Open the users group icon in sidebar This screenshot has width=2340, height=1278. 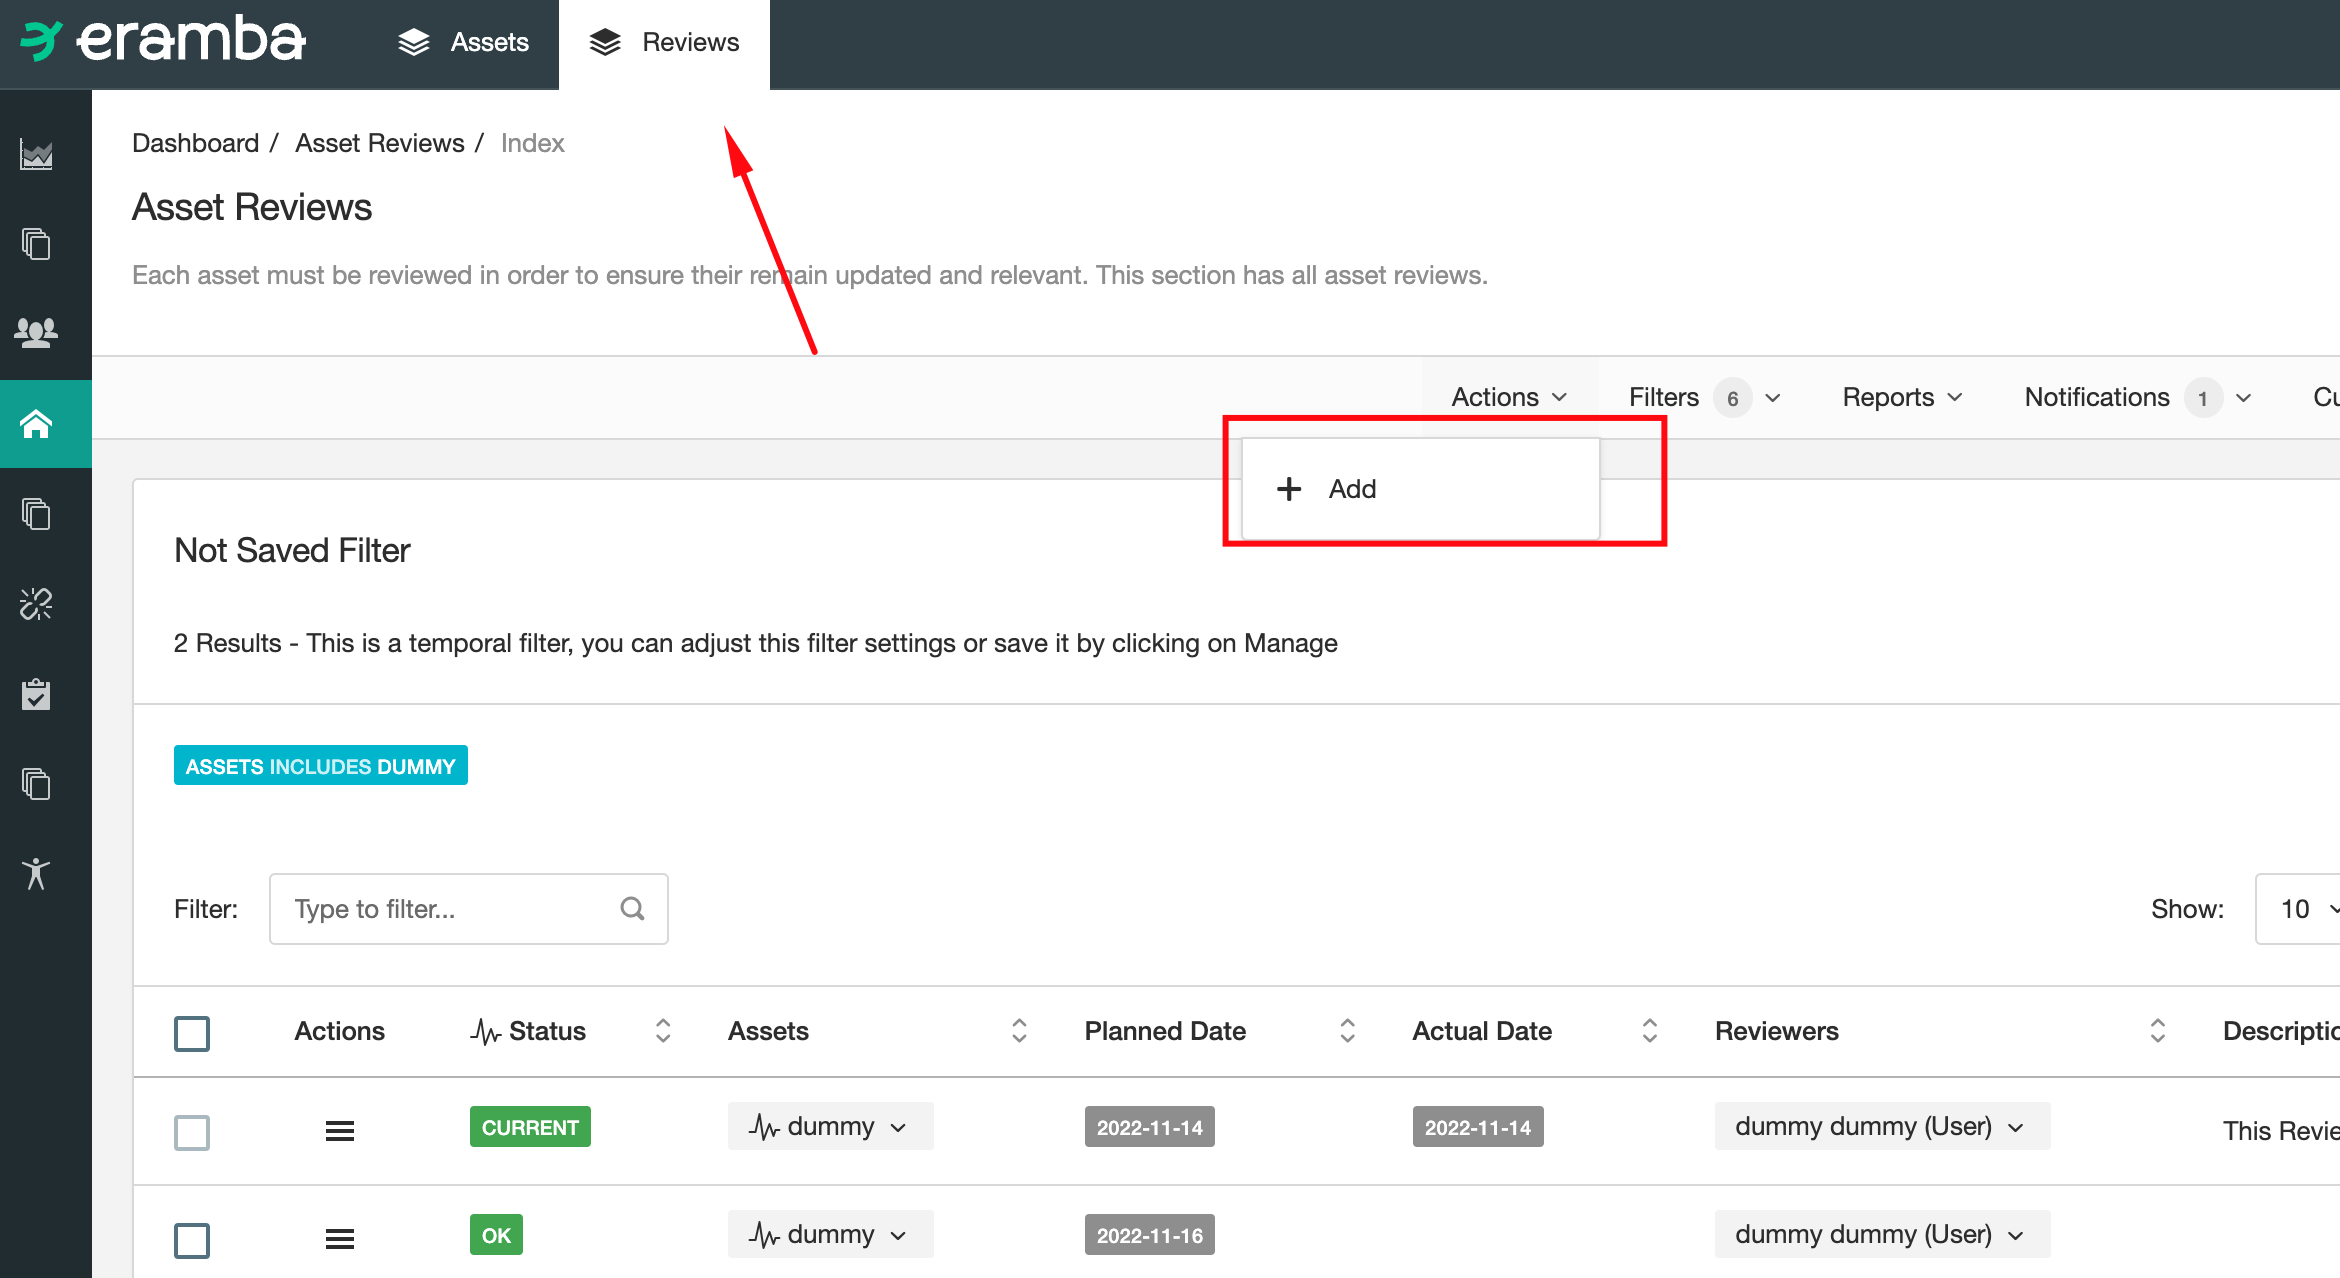[36, 333]
